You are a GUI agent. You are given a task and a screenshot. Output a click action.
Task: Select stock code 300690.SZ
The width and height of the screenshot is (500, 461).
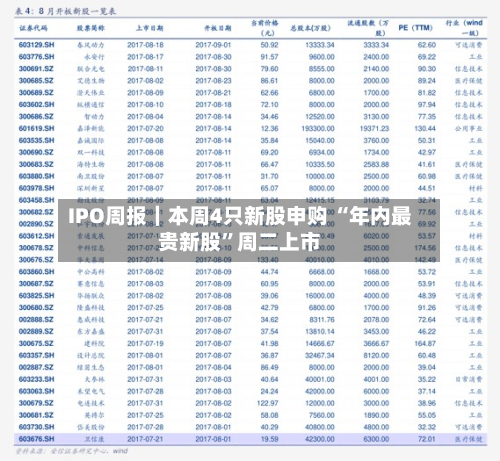coord(36,152)
